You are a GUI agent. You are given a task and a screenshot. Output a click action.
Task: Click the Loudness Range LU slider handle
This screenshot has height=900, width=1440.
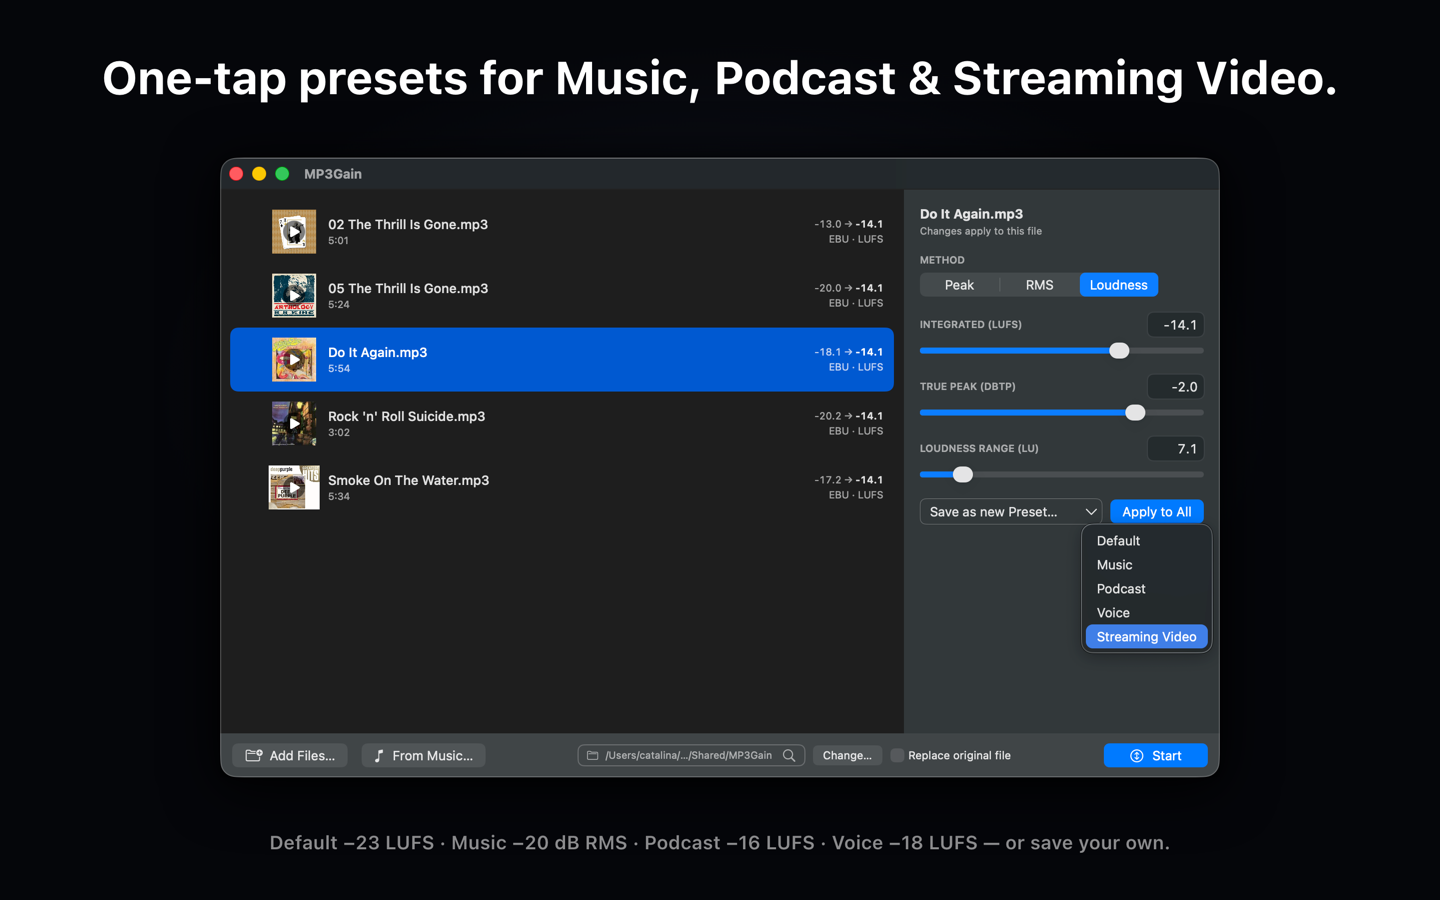coord(962,475)
